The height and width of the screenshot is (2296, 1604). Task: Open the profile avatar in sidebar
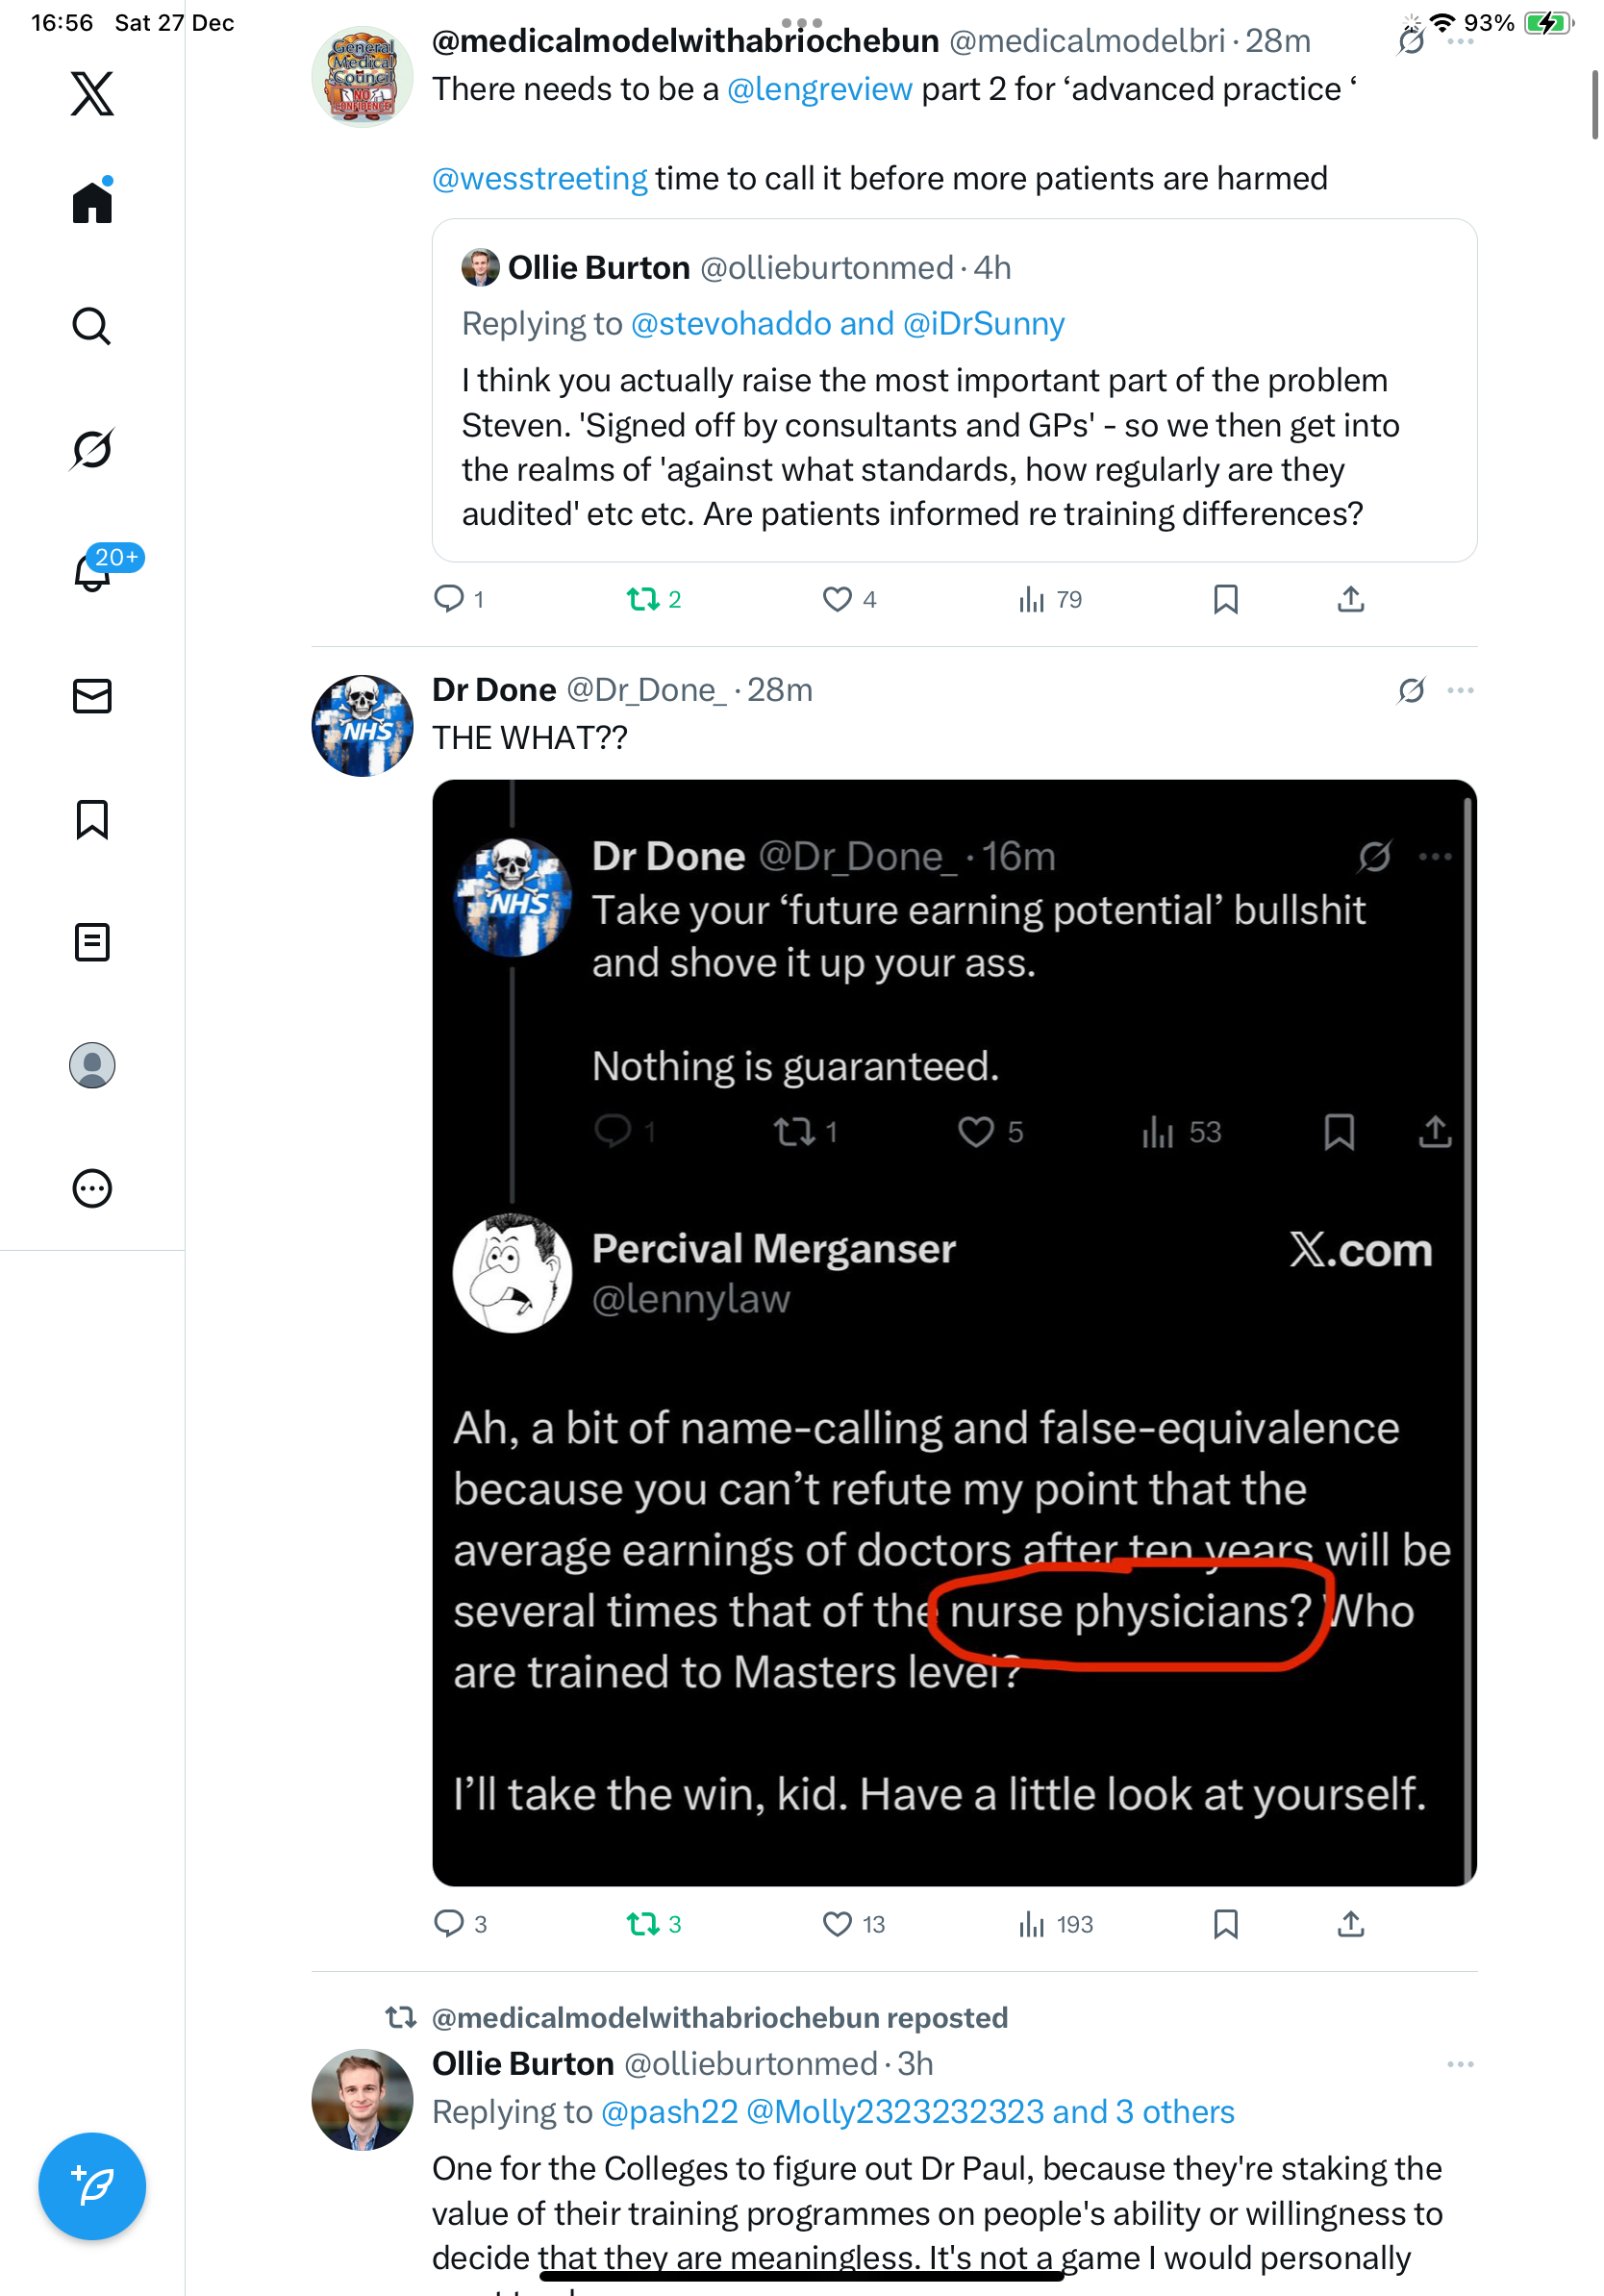(x=92, y=1065)
